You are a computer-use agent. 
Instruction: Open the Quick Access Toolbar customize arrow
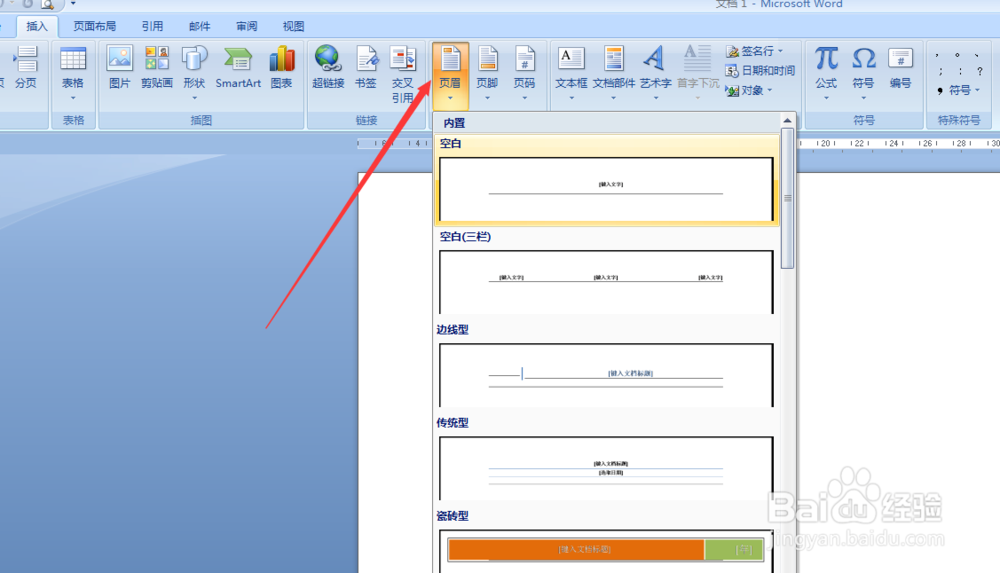pyautogui.click(x=73, y=4)
